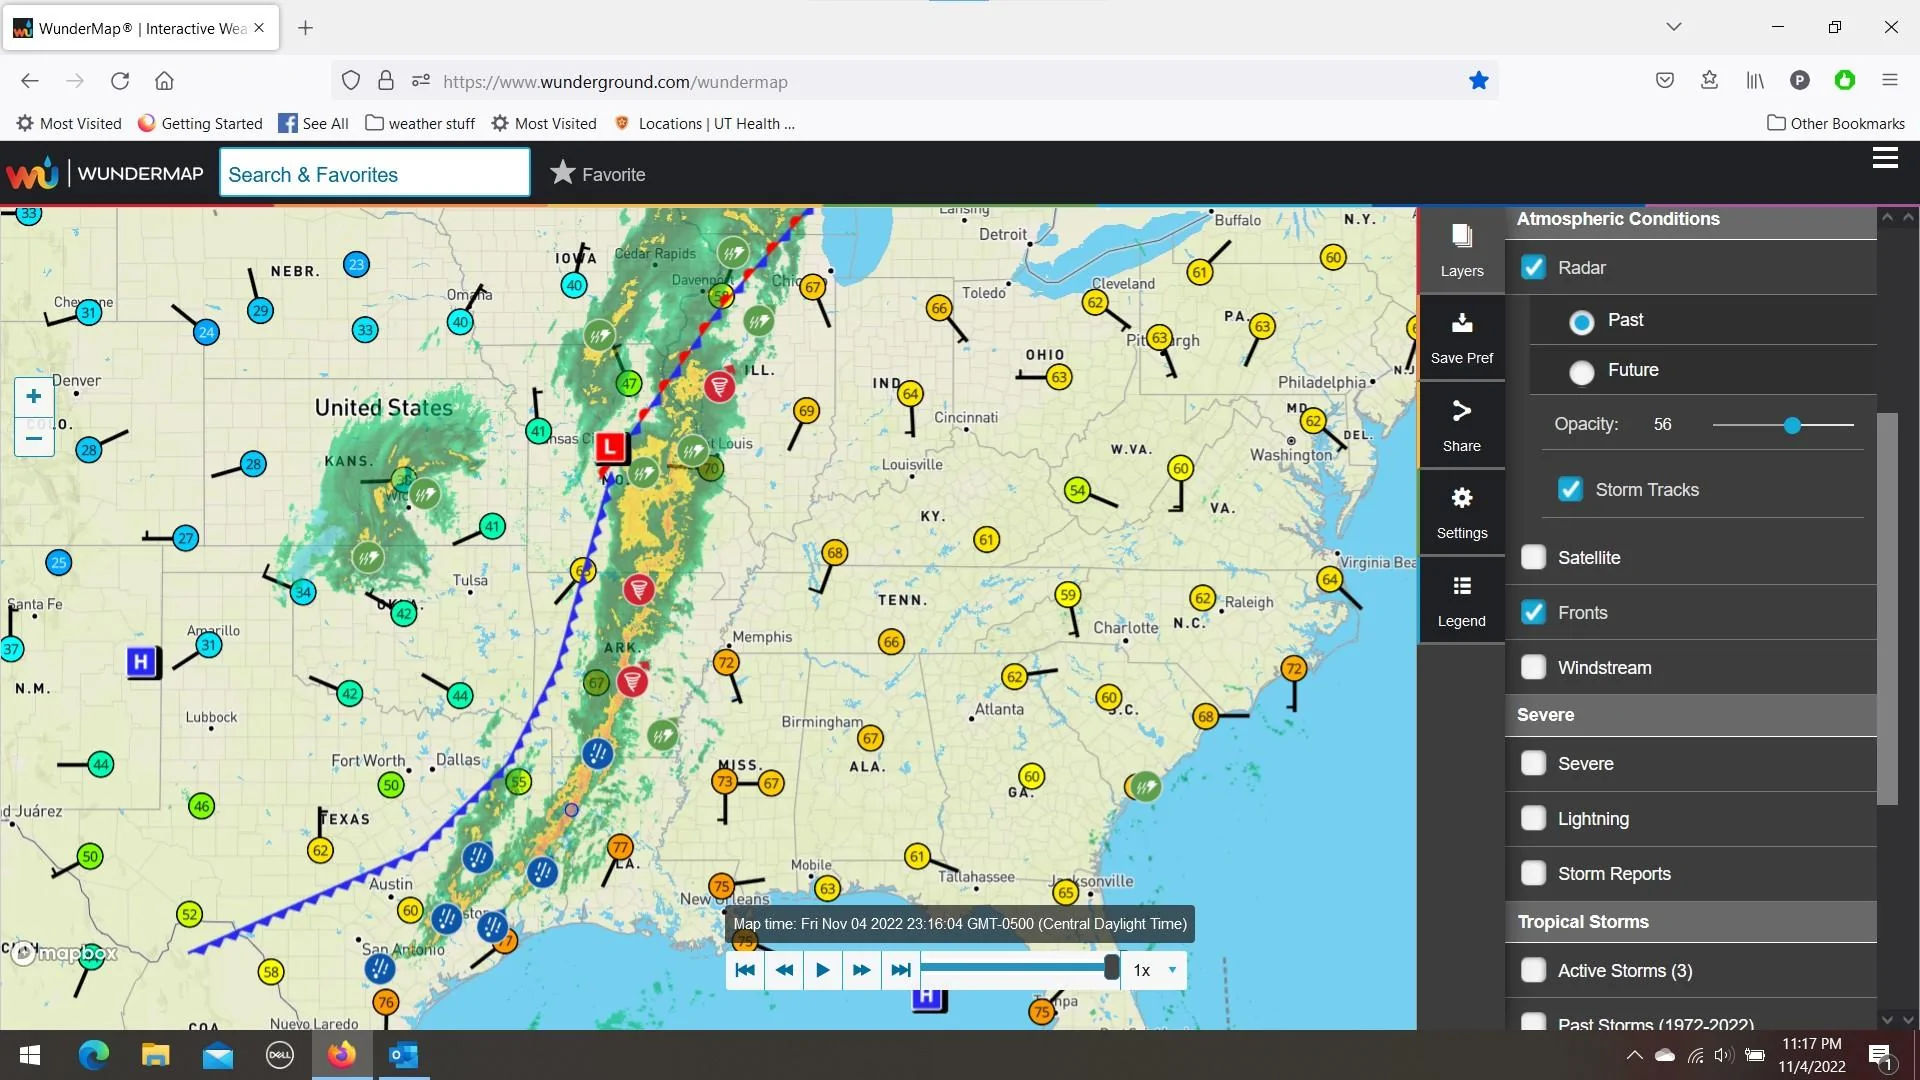Disable the Fronts layer
Viewport: 1920px width, 1080px height.
[1533, 612]
